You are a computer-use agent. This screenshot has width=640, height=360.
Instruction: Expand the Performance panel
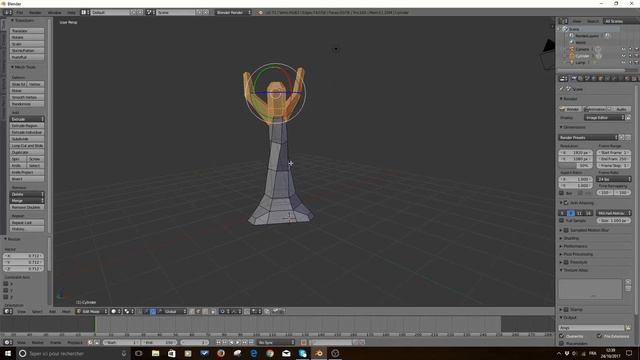(575, 246)
